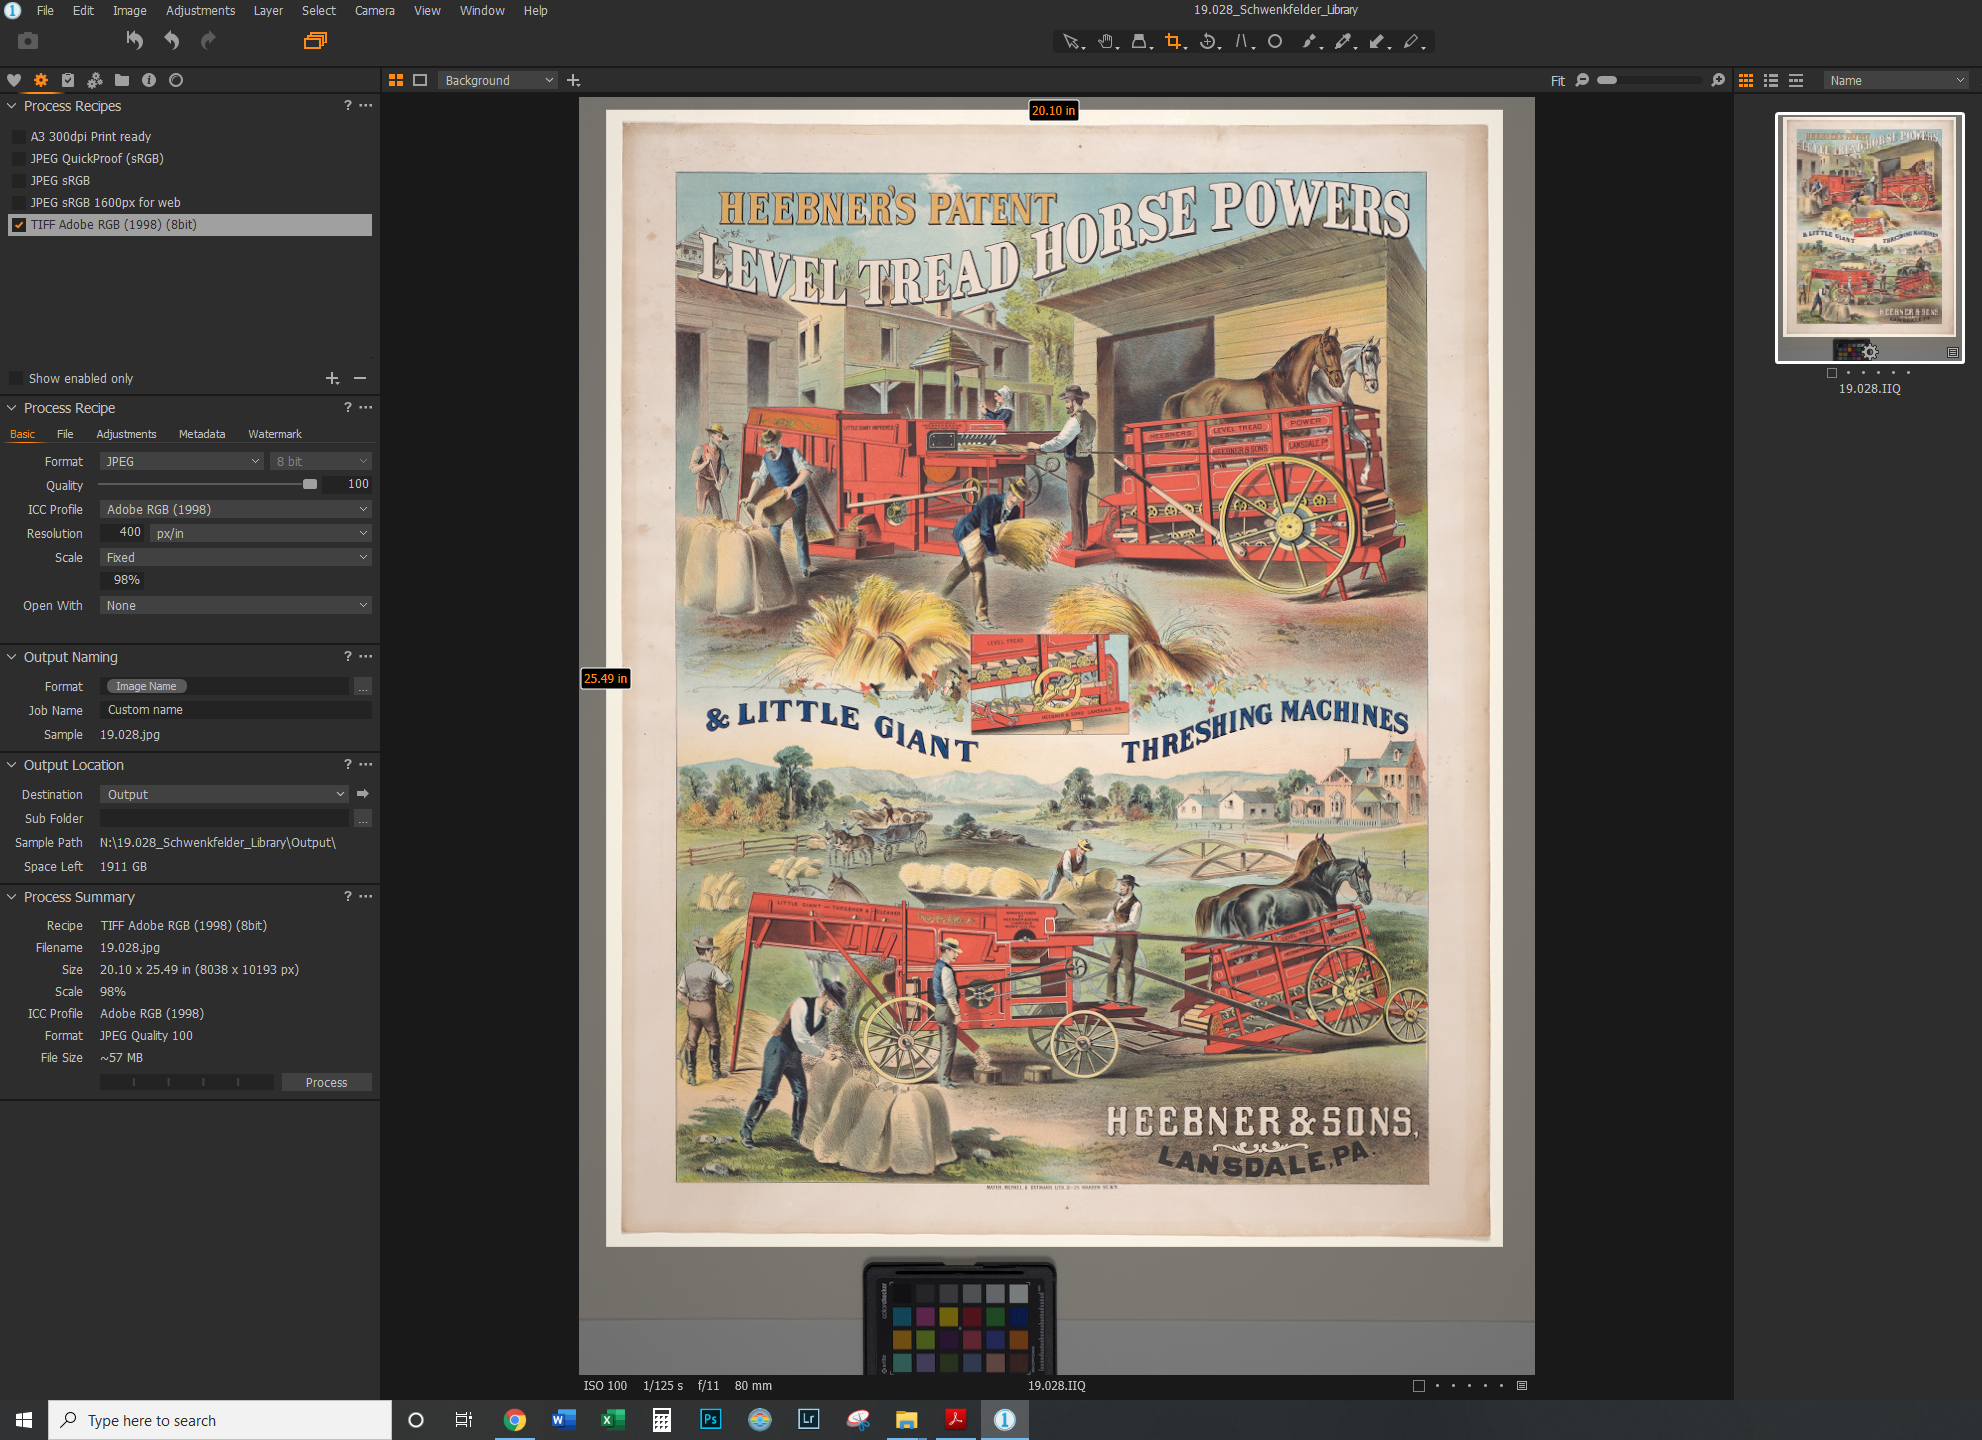Open the clipboard Adjustments tool tab

click(68, 80)
